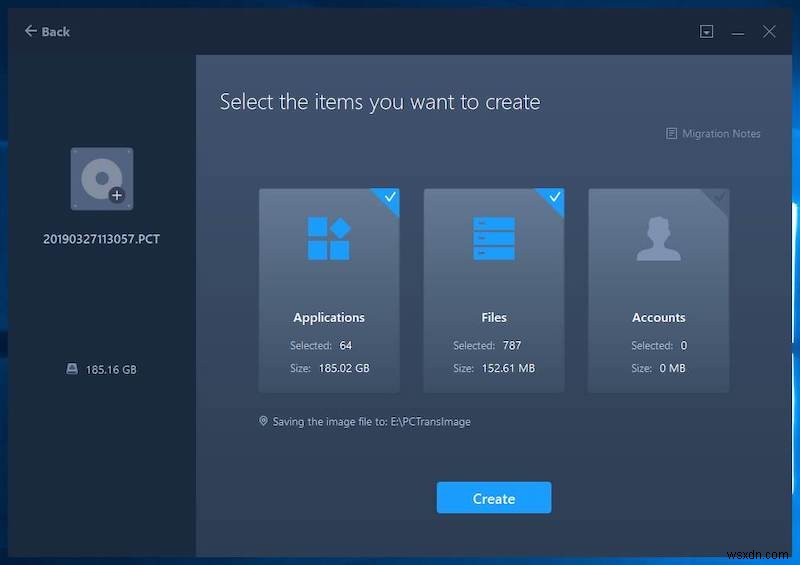Click Files selected count 787

point(512,346)
